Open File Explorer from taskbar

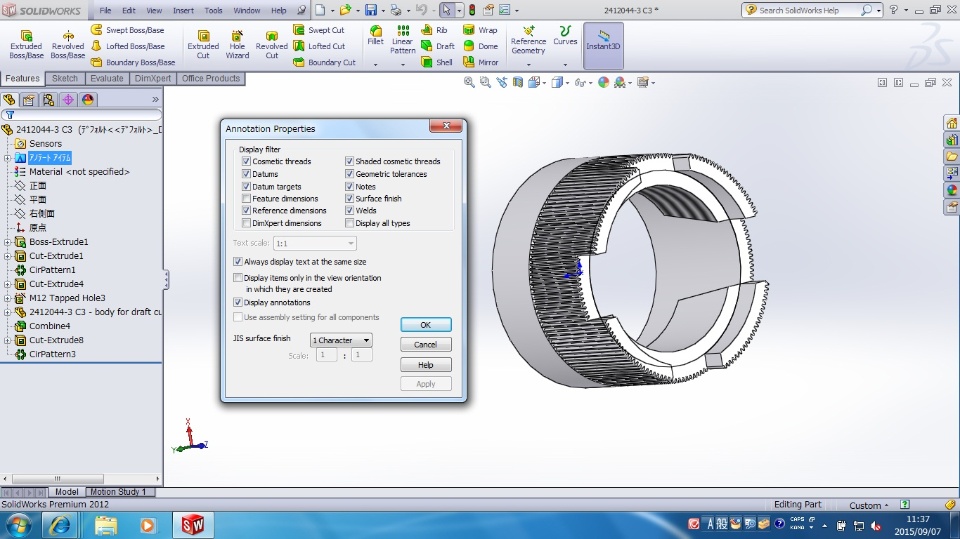[105, 525]
